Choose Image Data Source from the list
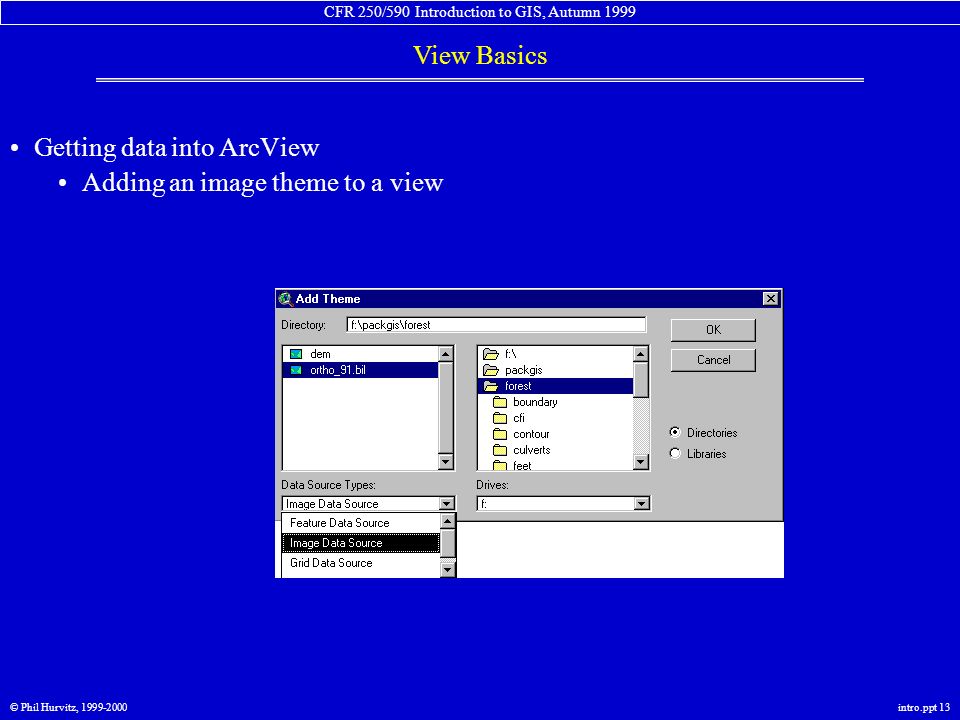Viewport: 960px width, 720px height. tap(361, 542)
